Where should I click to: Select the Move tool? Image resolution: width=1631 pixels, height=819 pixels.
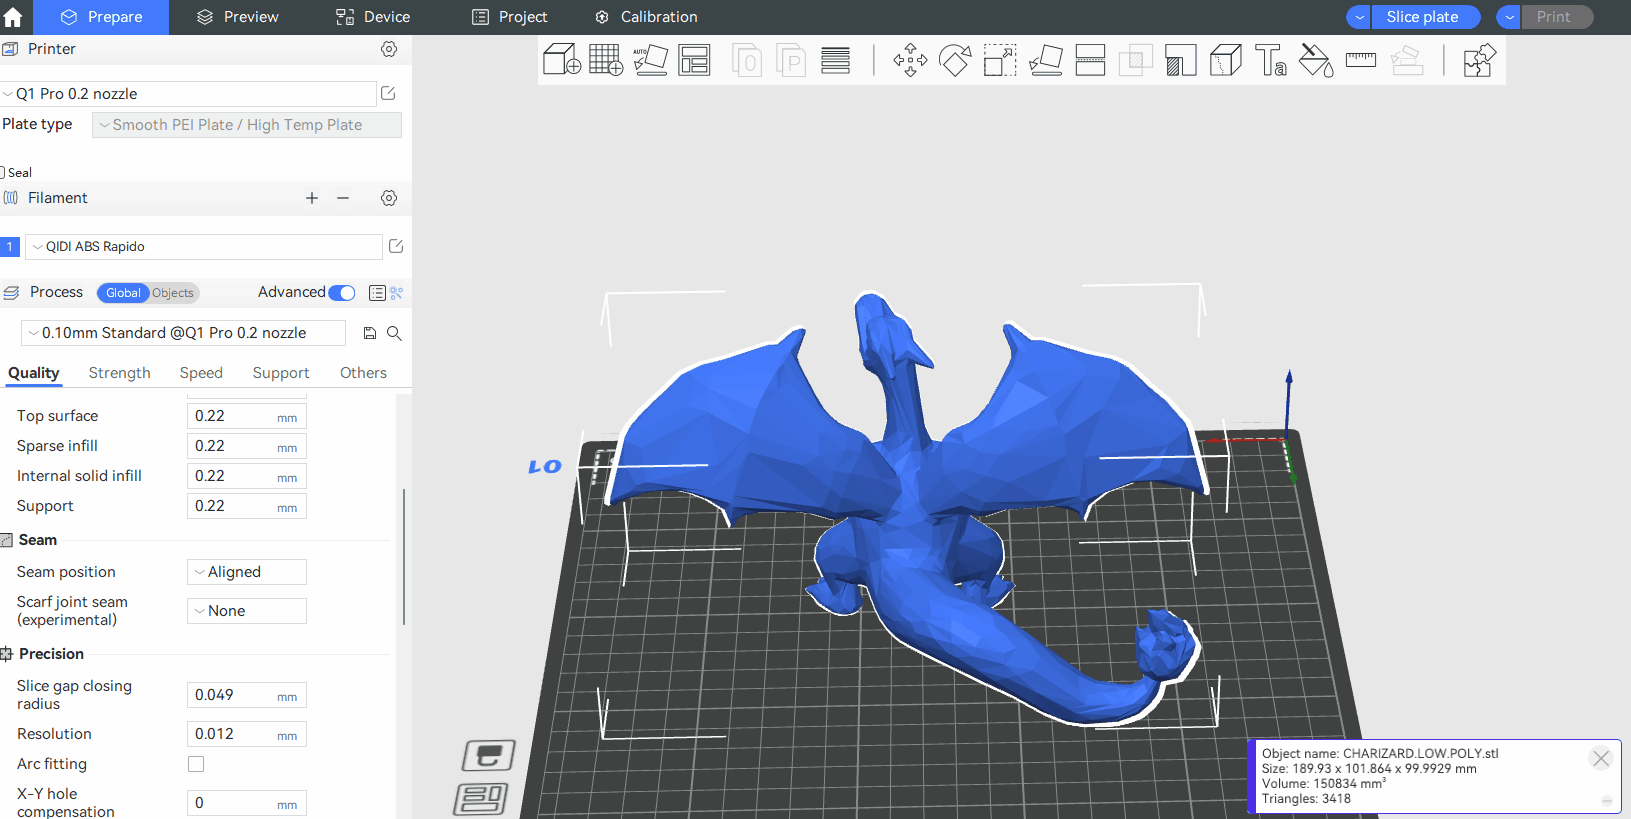pos(910,60)
